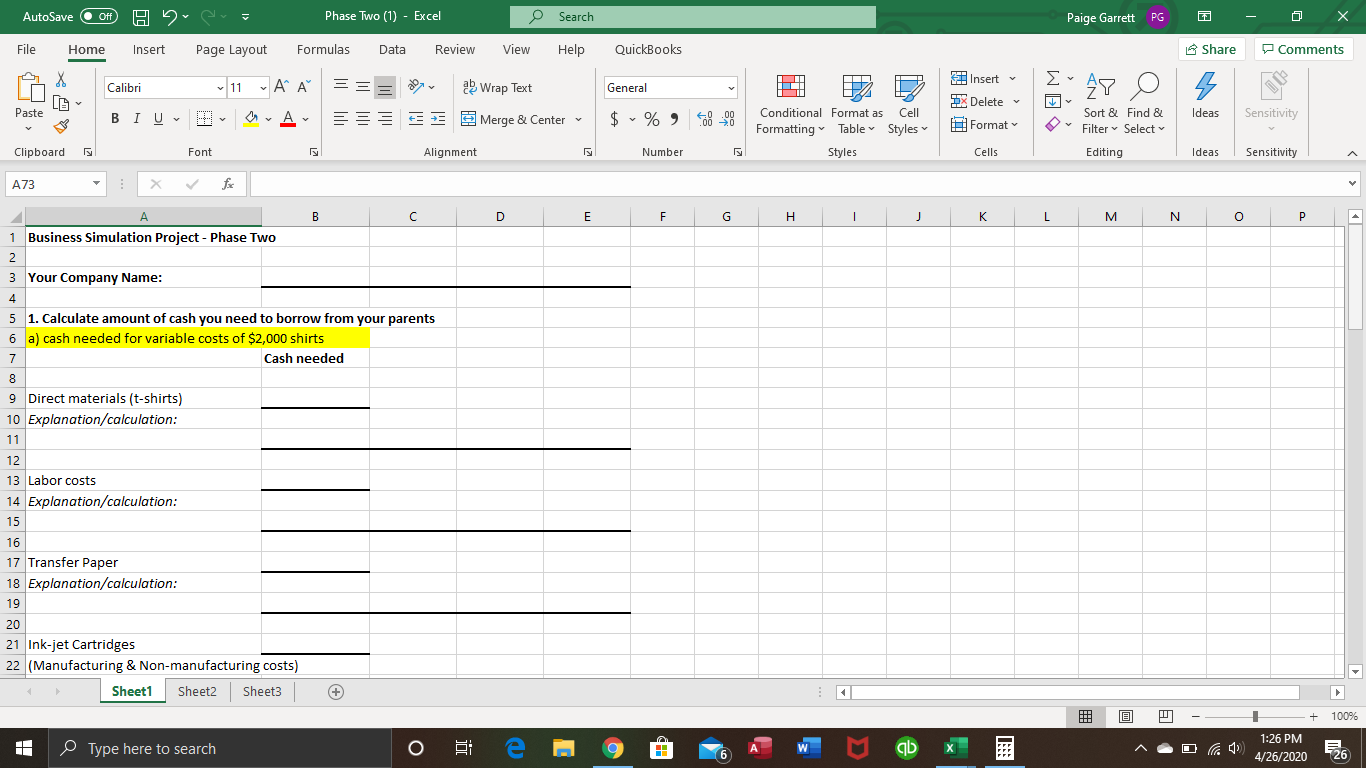1366x768 pixels.
Task: Increase font size with the large A icon
Action: click(281, 88)
